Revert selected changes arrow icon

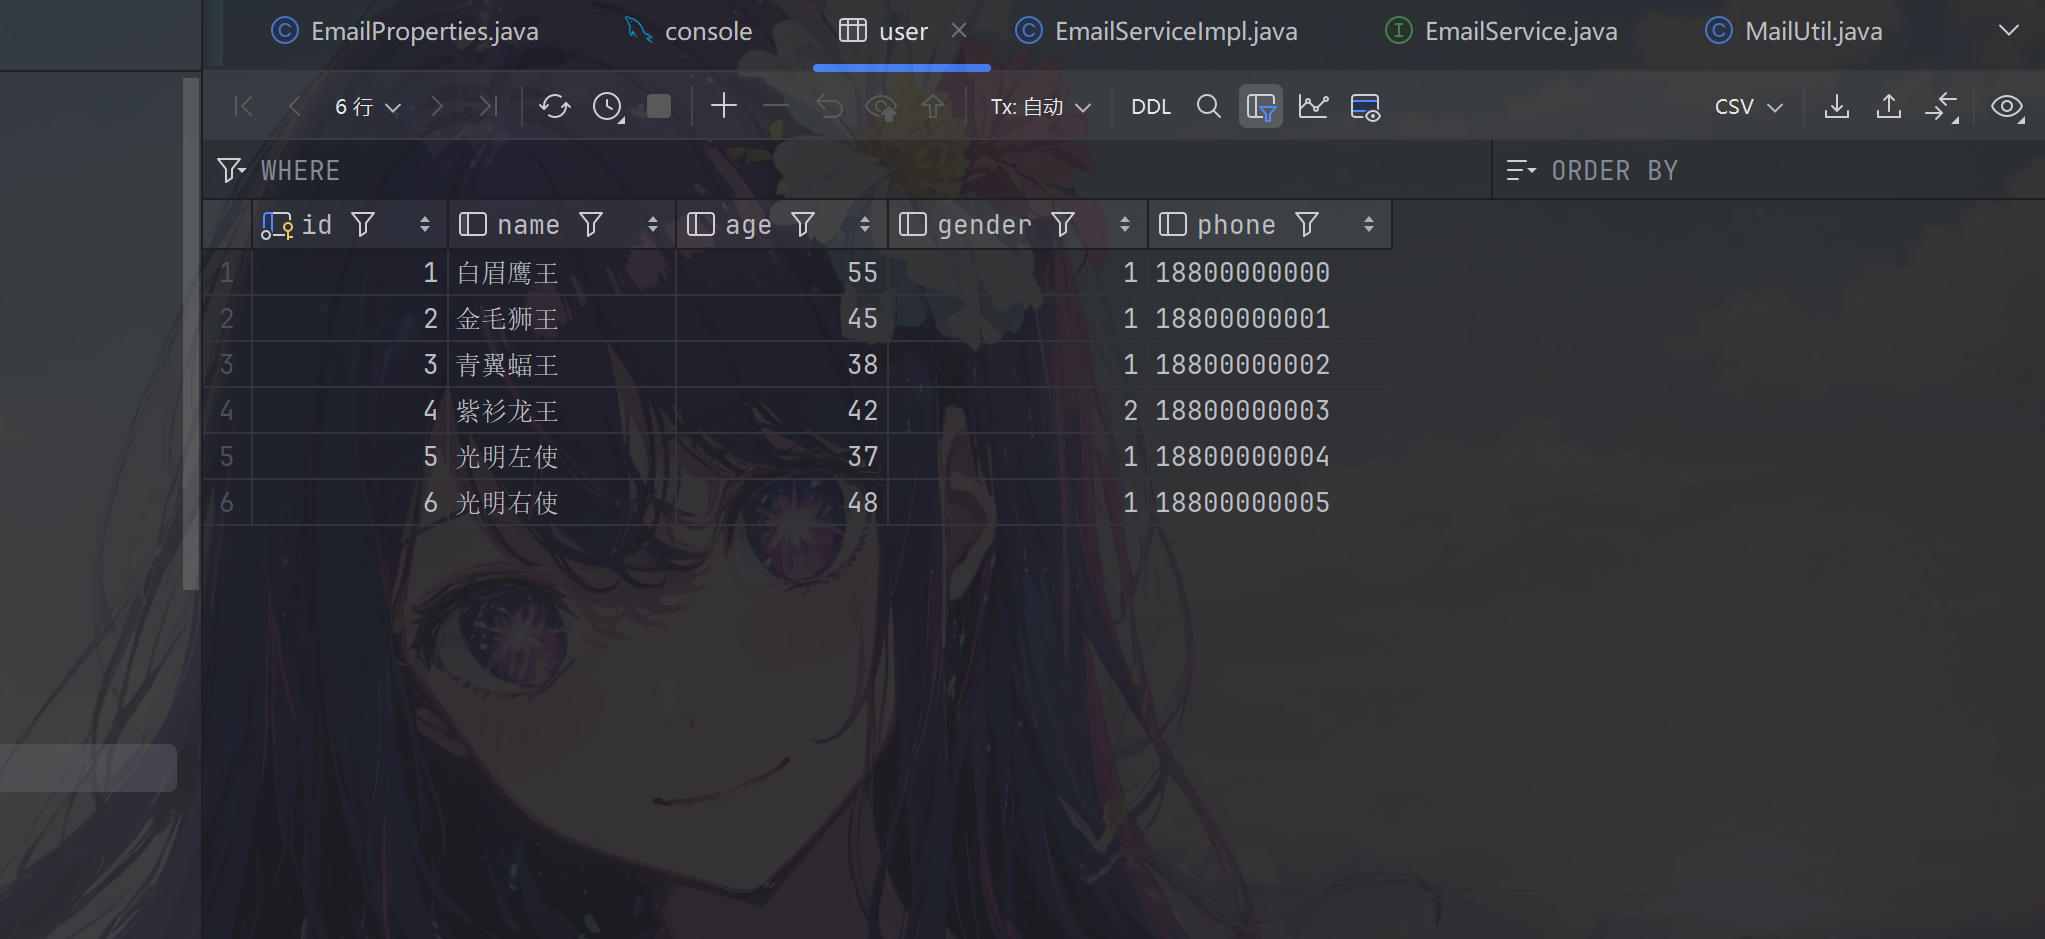(829, 106)
